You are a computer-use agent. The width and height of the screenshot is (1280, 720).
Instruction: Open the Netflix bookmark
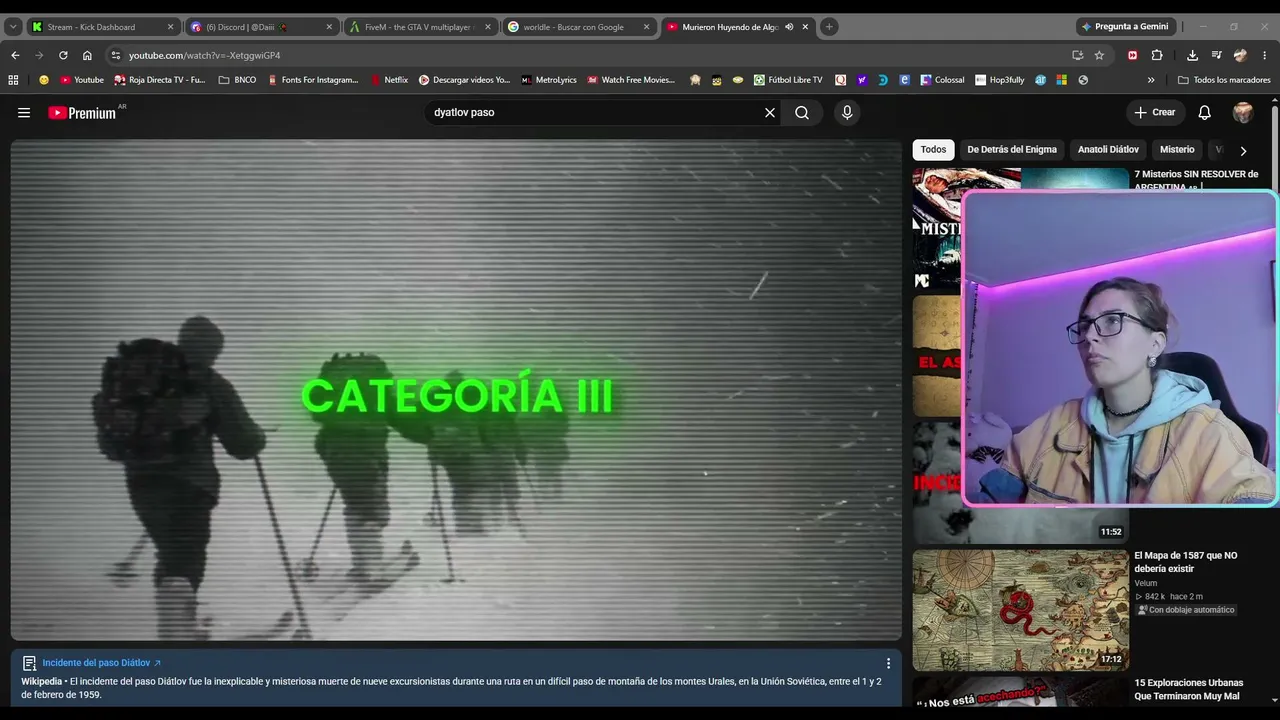pyautogui.click(x=389, y=80)
